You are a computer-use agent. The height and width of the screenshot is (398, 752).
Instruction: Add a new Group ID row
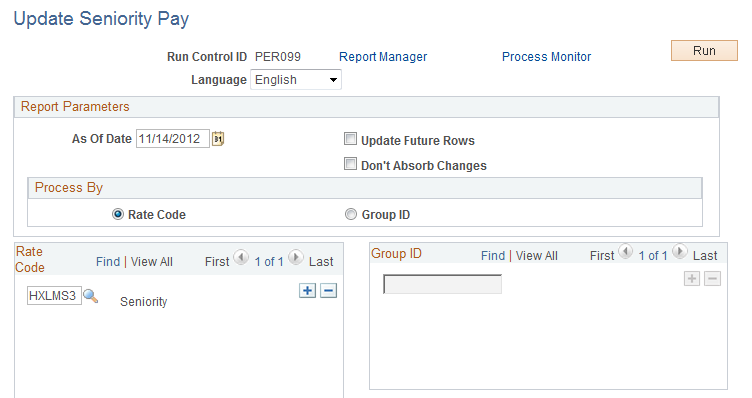692,279
